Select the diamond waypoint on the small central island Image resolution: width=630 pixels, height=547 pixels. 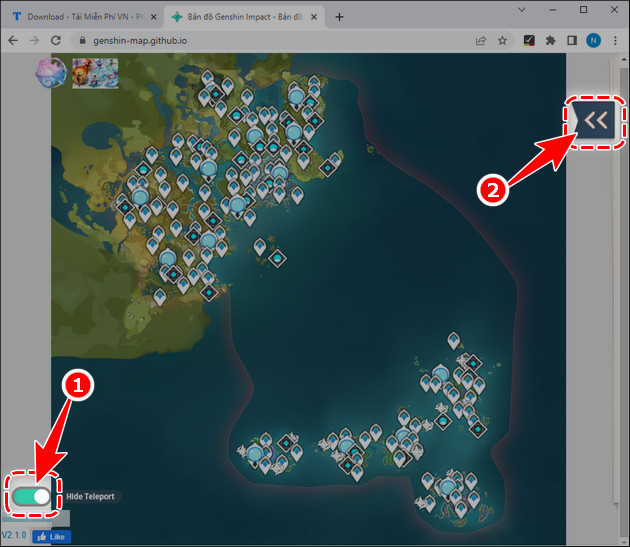click(x=277, y=258)
